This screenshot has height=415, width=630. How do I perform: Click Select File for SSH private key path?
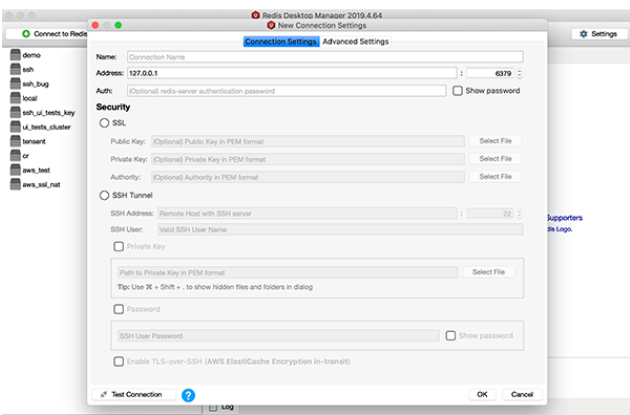point(488,272)
